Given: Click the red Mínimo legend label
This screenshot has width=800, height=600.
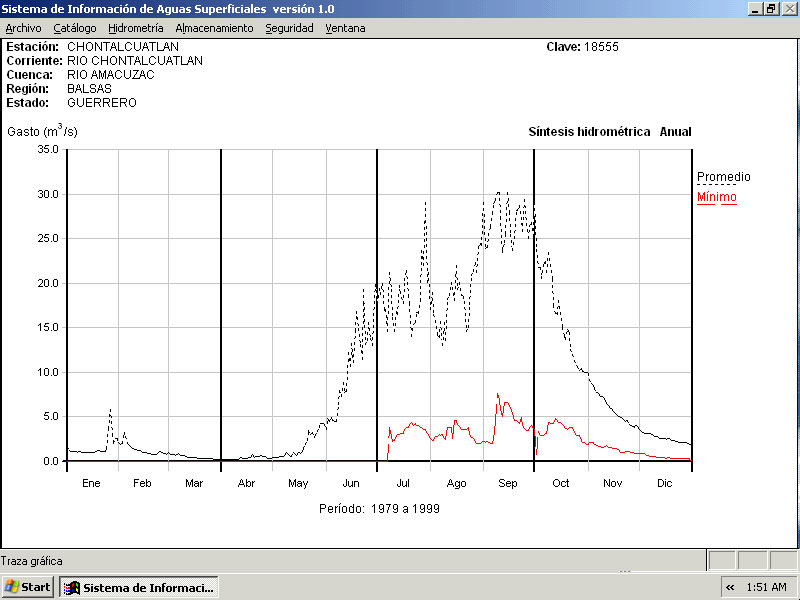Looking at the screenshot, I should point(716,197).
